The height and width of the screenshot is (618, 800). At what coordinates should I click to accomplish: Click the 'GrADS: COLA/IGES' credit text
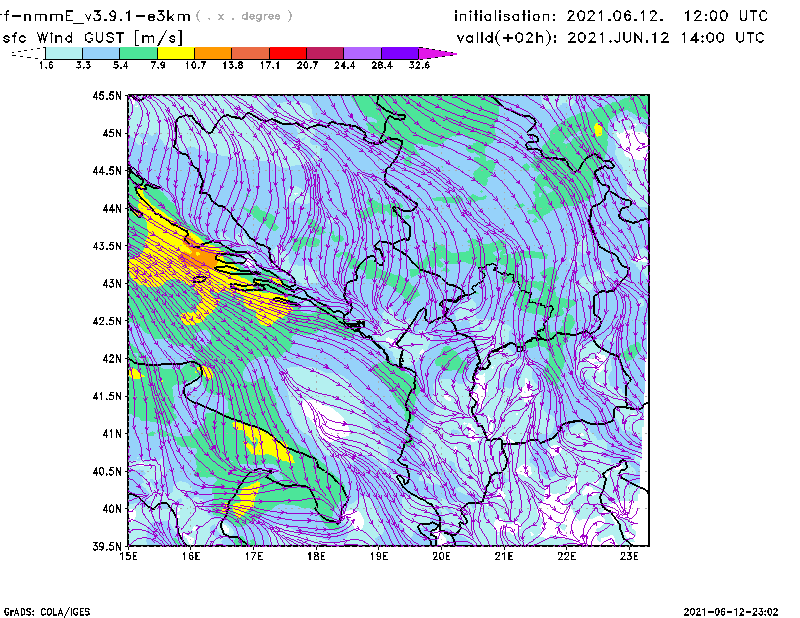[47, 612]
